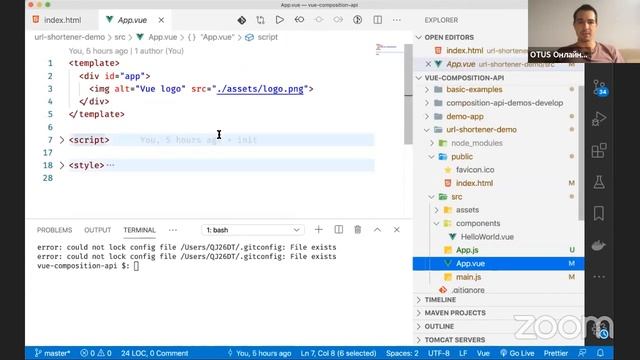The width and height of the screenshot is (640, 360).
Task: Expand the MAVEN PROJECTS section
Action: point(455,313)
